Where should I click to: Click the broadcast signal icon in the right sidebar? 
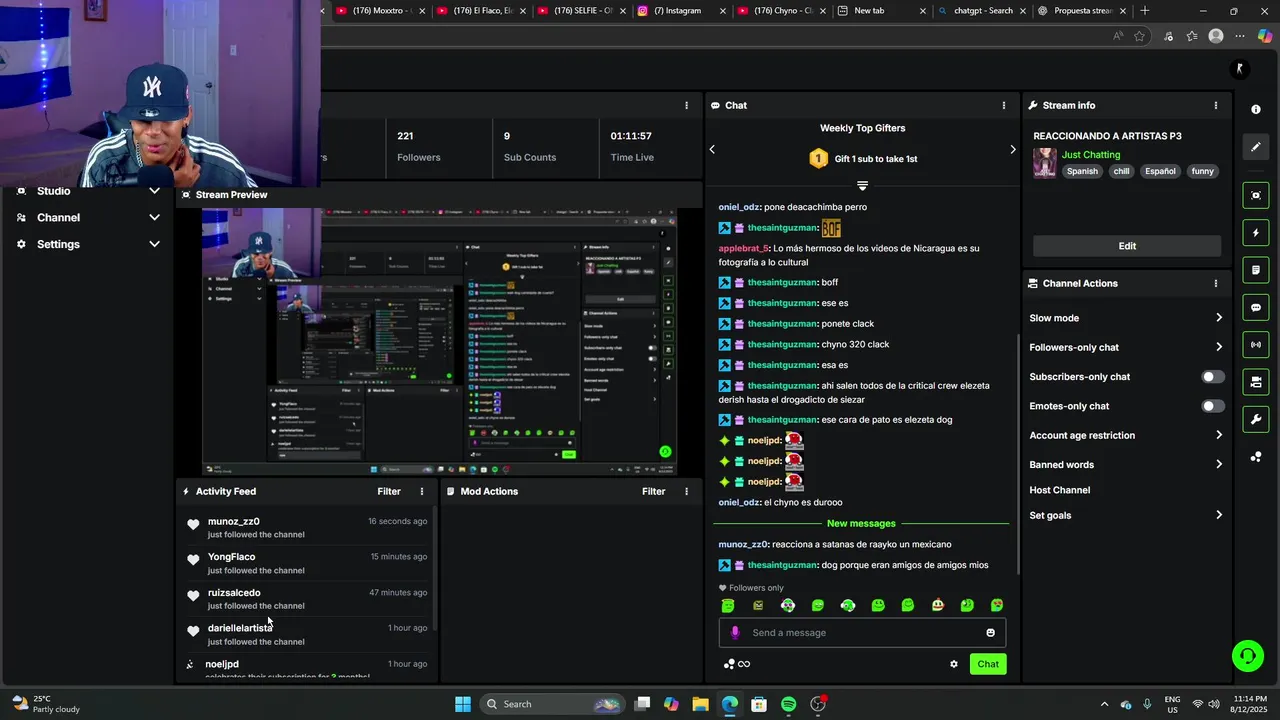coord(1256,345)
